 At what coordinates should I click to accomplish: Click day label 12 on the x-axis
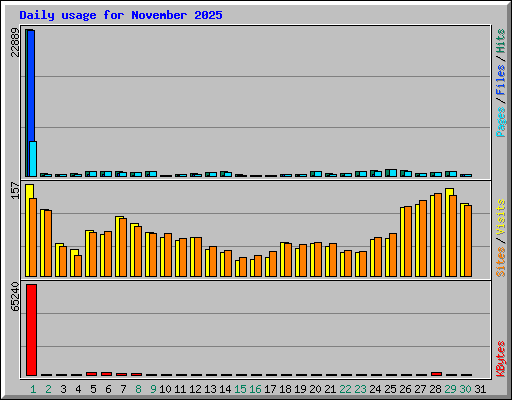pyautogui.click(x=195, y=389)
